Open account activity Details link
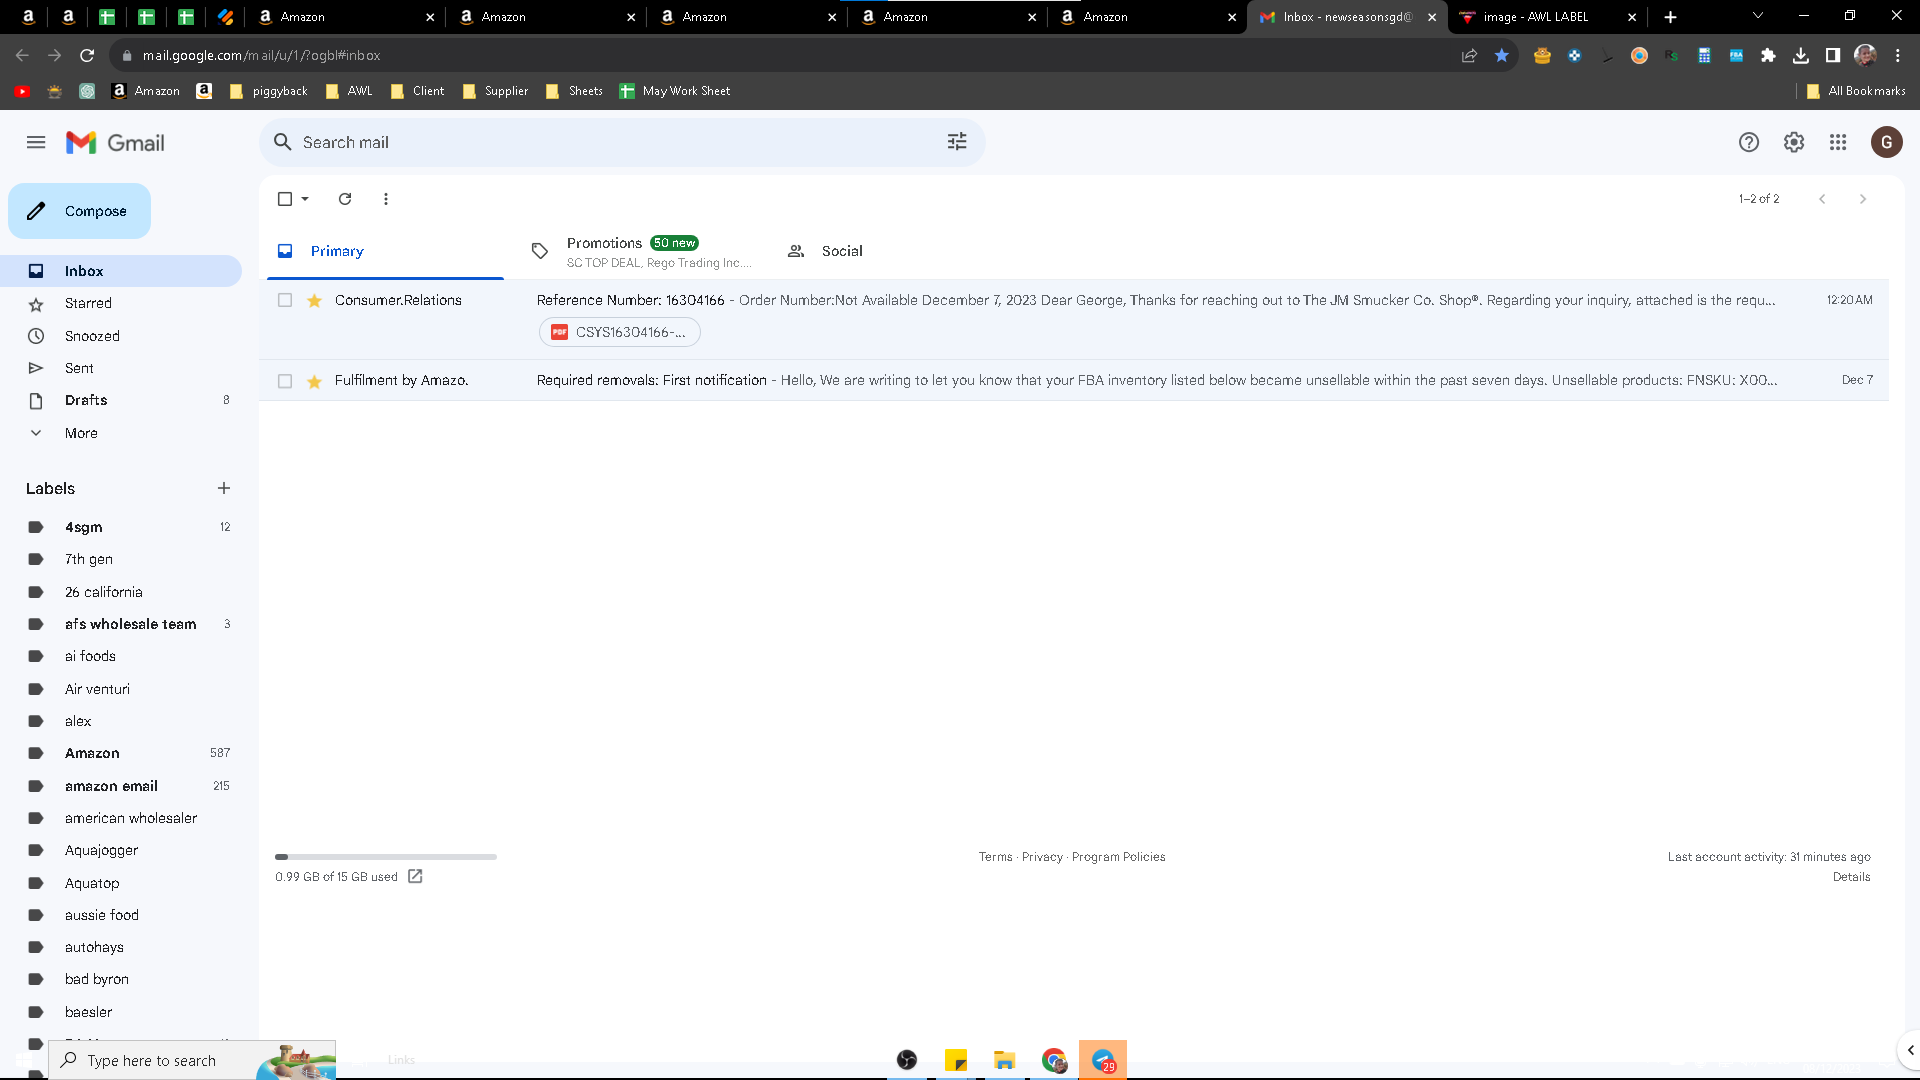 pos(1851,877)
